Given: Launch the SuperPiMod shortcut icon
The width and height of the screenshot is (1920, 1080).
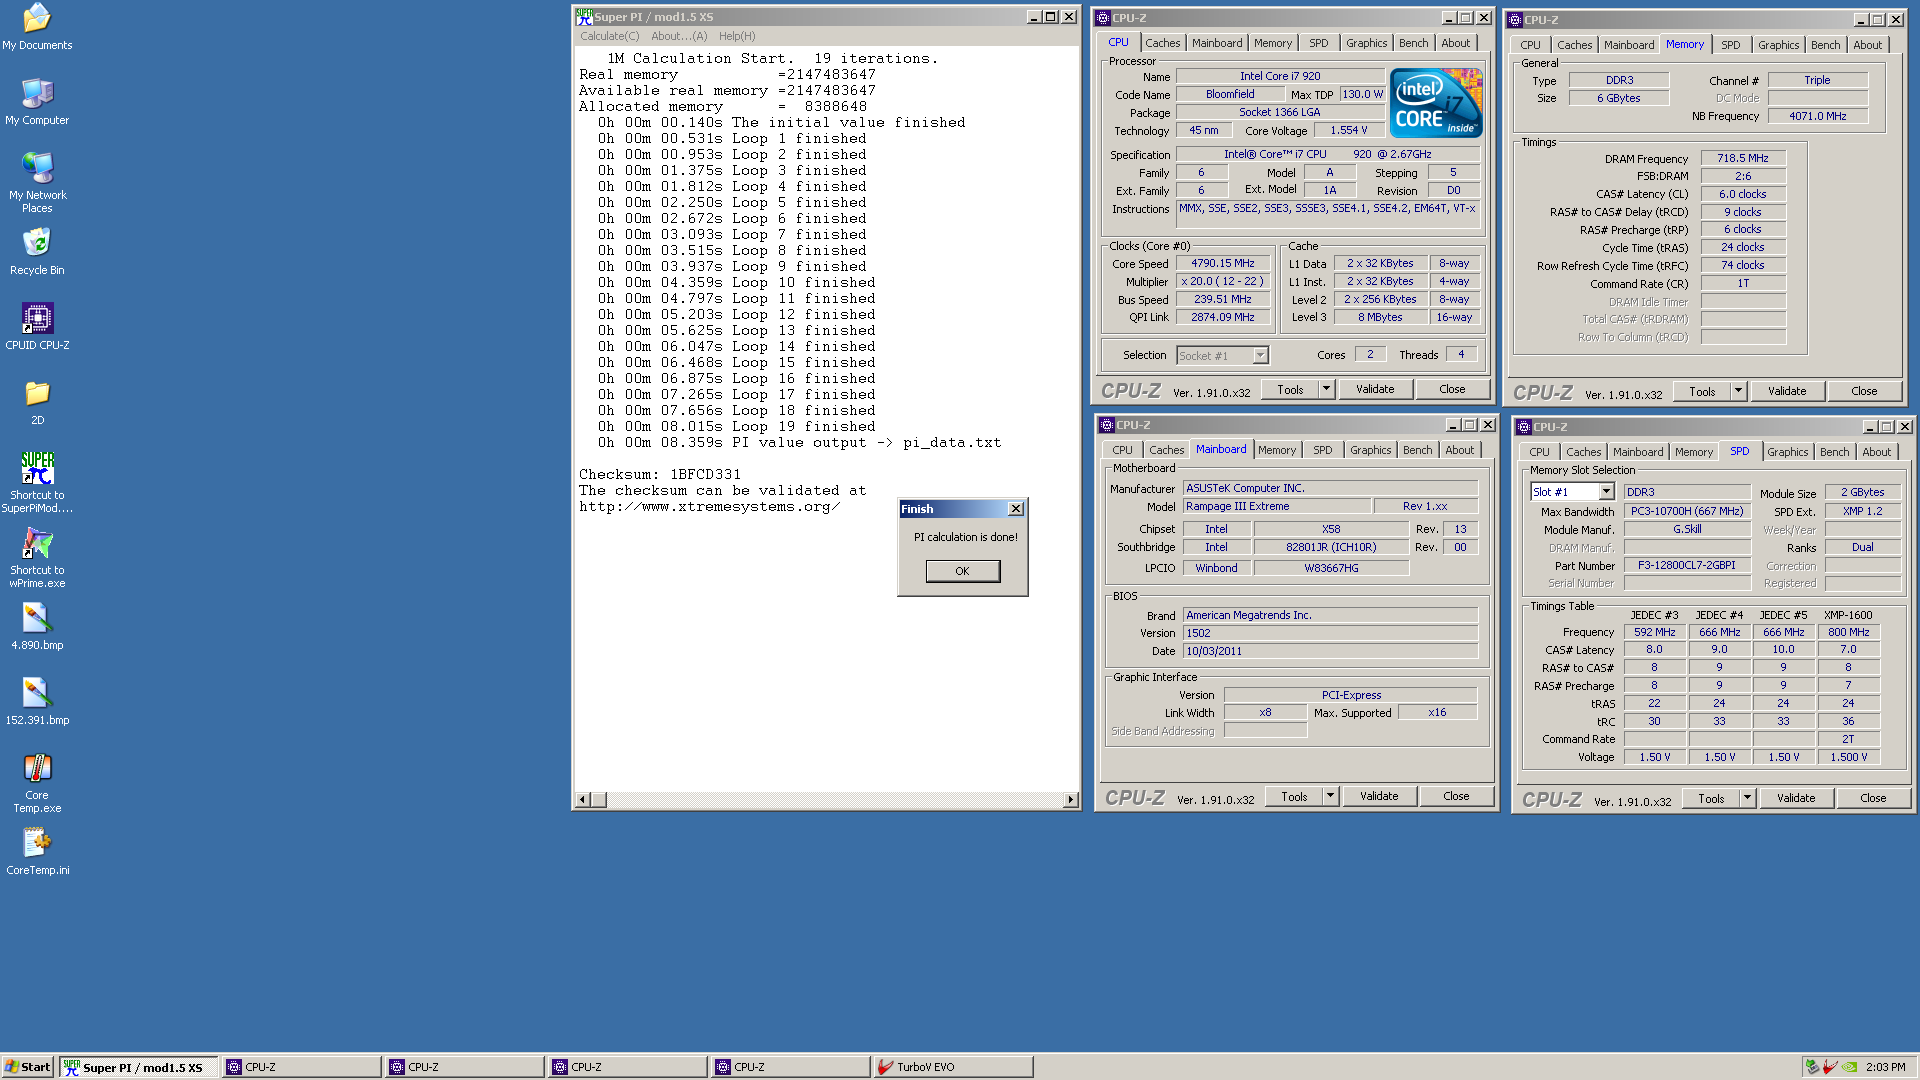Looking at the screenshot, I should tap(37, 482).
